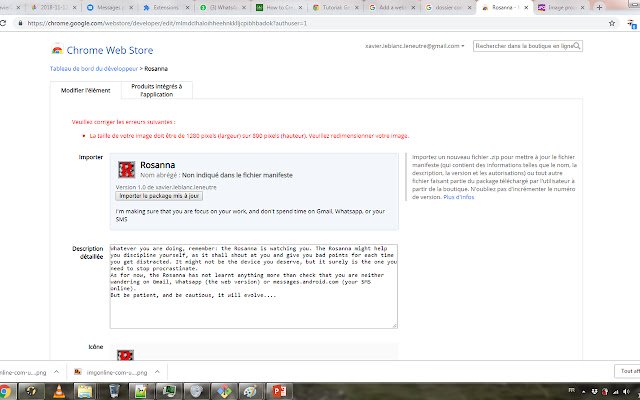Open the Plus d'infos link
The height and width of the screenshot is (400, 640).
[459, 197]
